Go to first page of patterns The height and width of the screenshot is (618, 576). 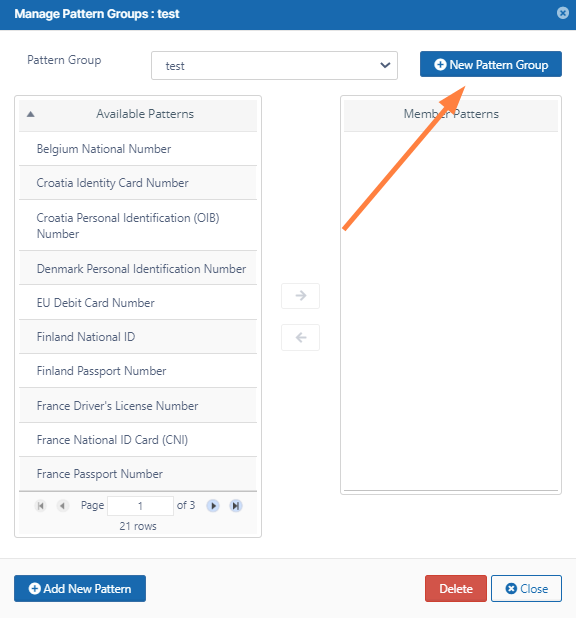coord(40,505)
